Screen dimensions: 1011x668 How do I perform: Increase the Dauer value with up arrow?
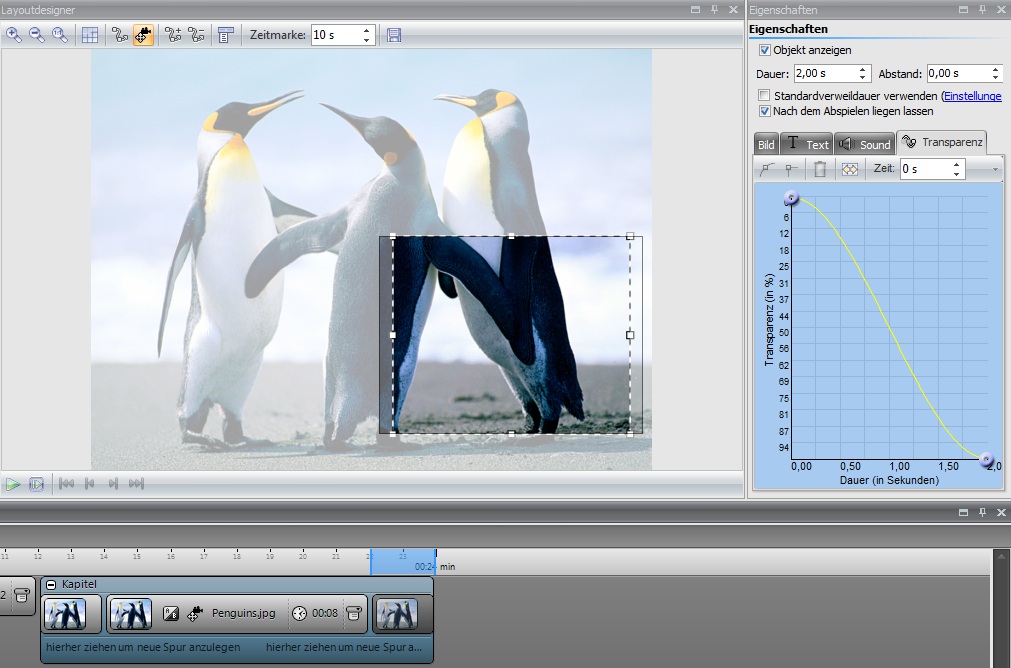863,69
